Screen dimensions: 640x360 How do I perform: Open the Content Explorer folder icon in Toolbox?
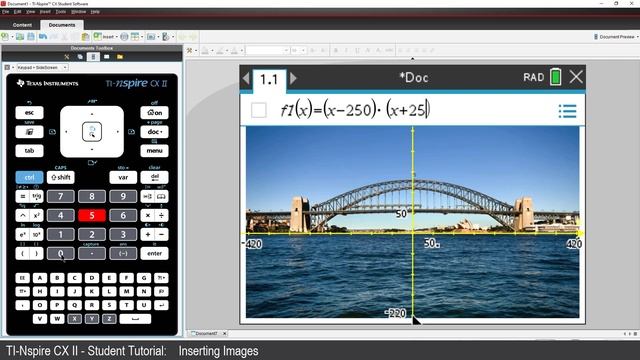(x=120, y=57)
